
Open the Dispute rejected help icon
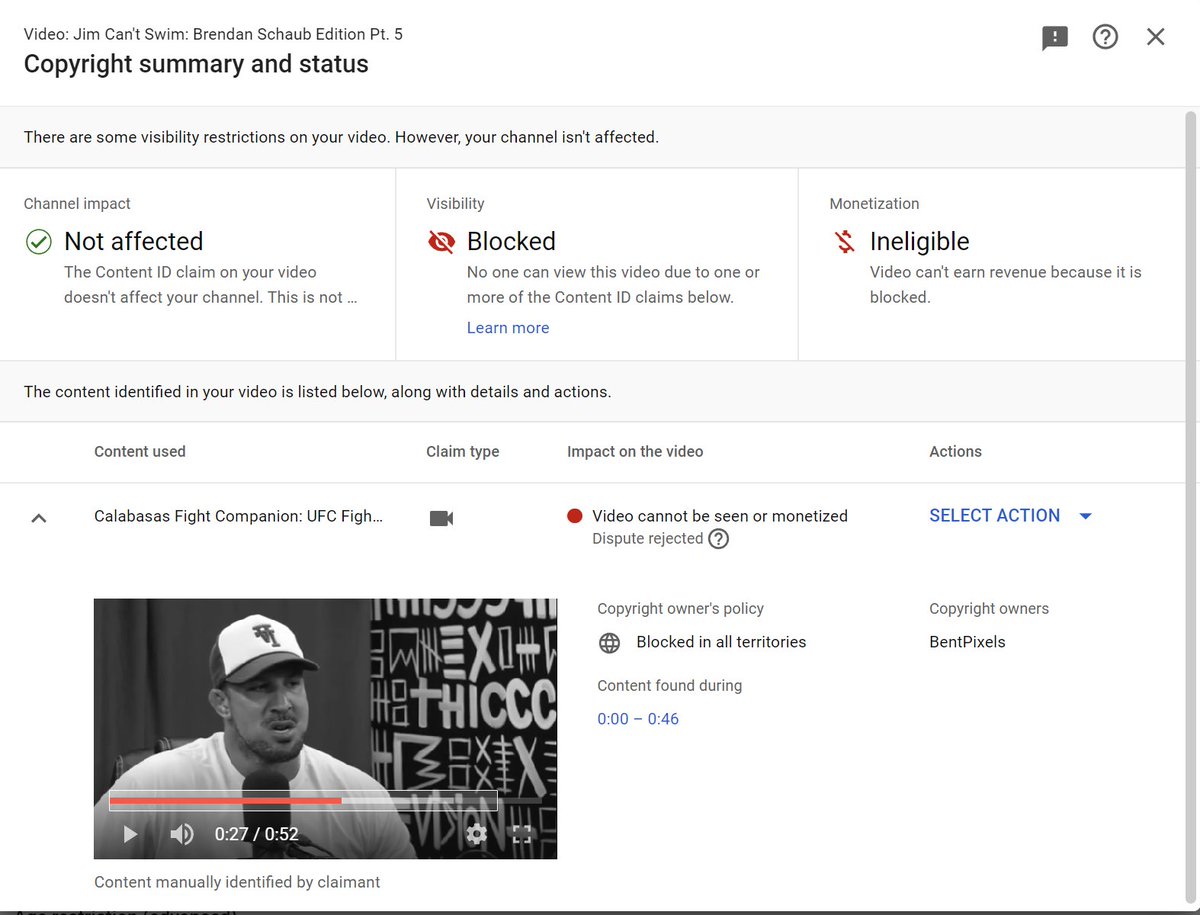tap(719, 539)
